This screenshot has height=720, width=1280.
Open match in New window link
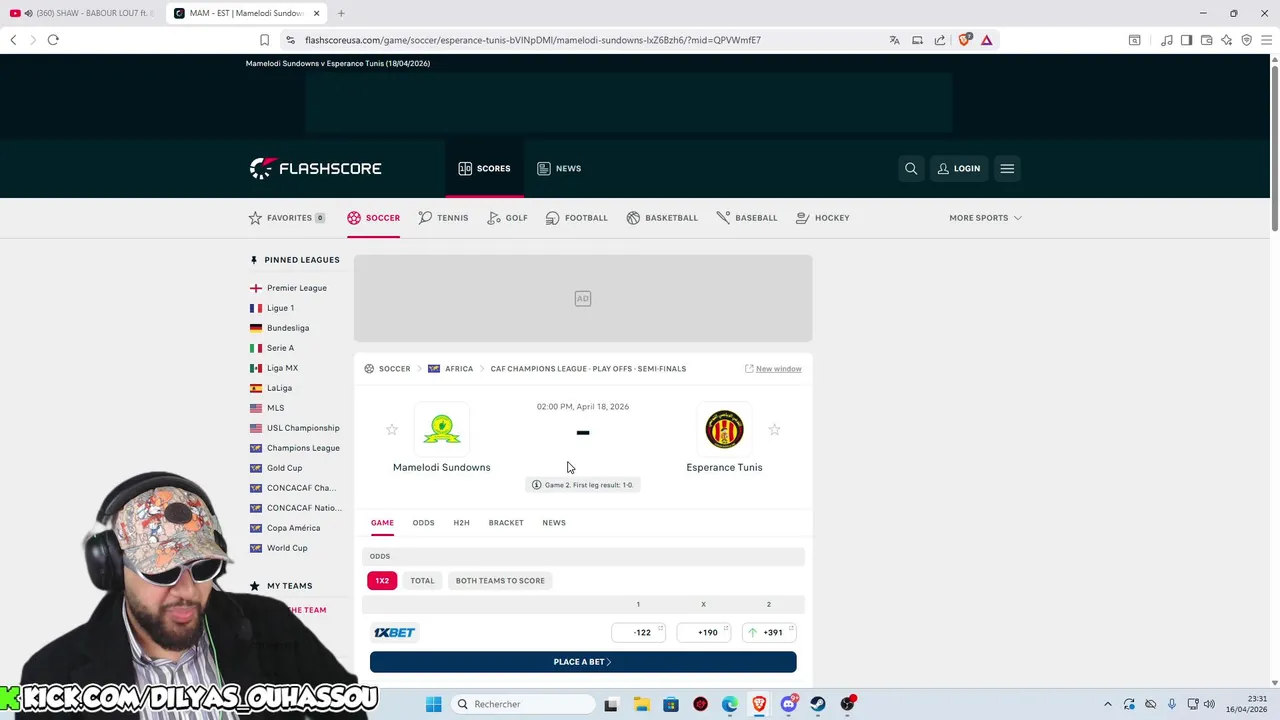point(773,369)
